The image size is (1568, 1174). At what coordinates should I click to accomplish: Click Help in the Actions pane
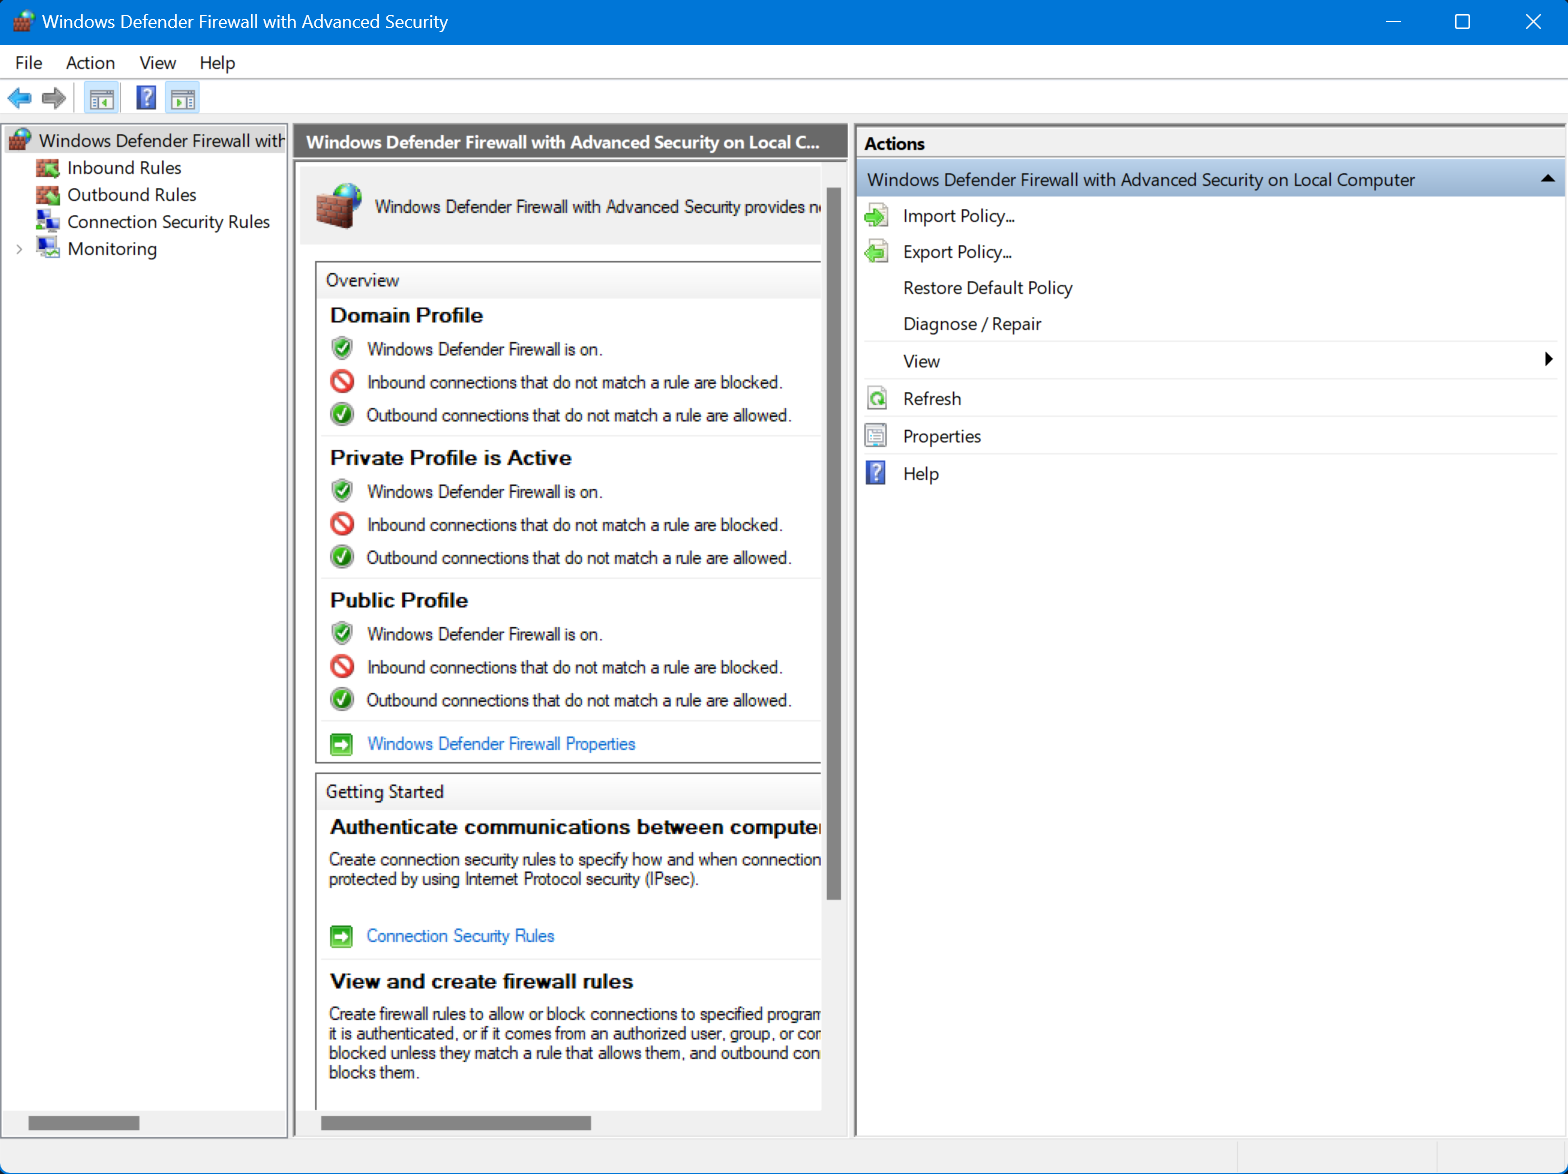pos(921,473)
